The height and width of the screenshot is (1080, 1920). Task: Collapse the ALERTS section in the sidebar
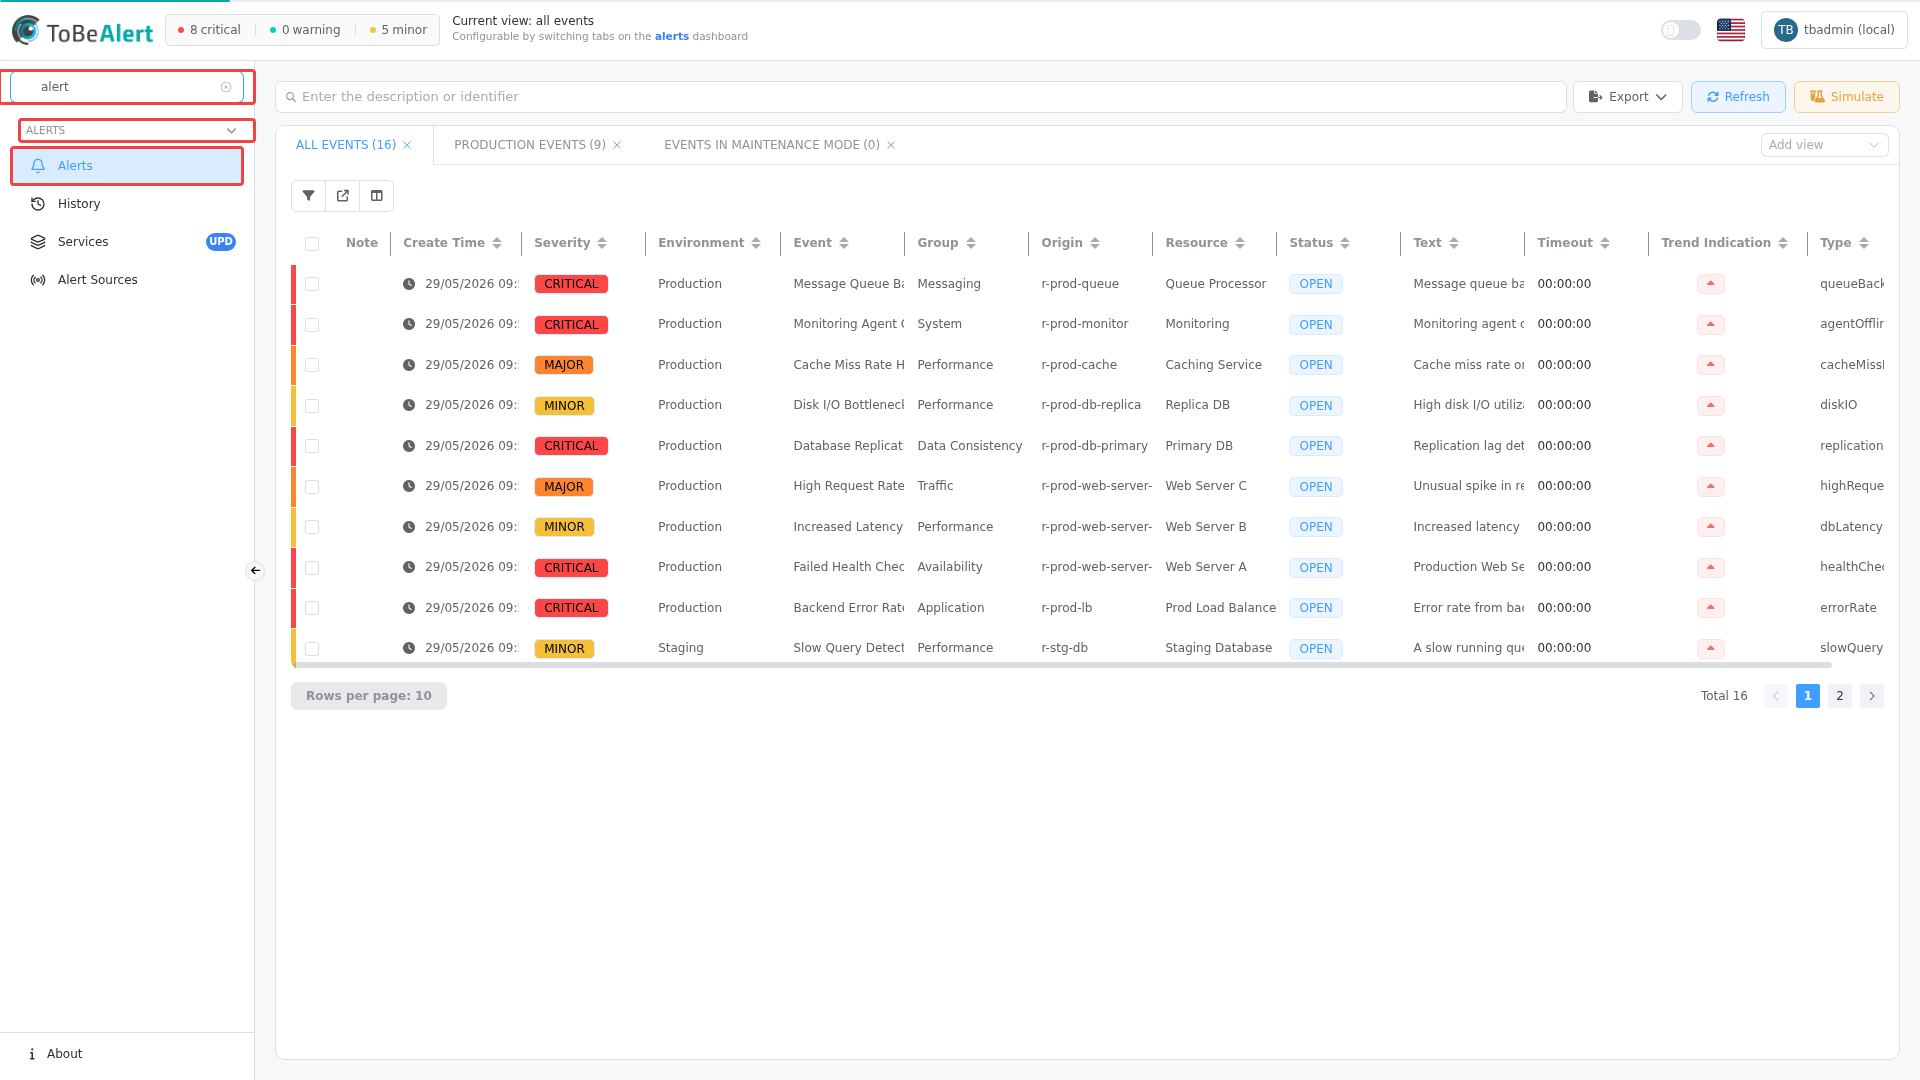(136, 130)
